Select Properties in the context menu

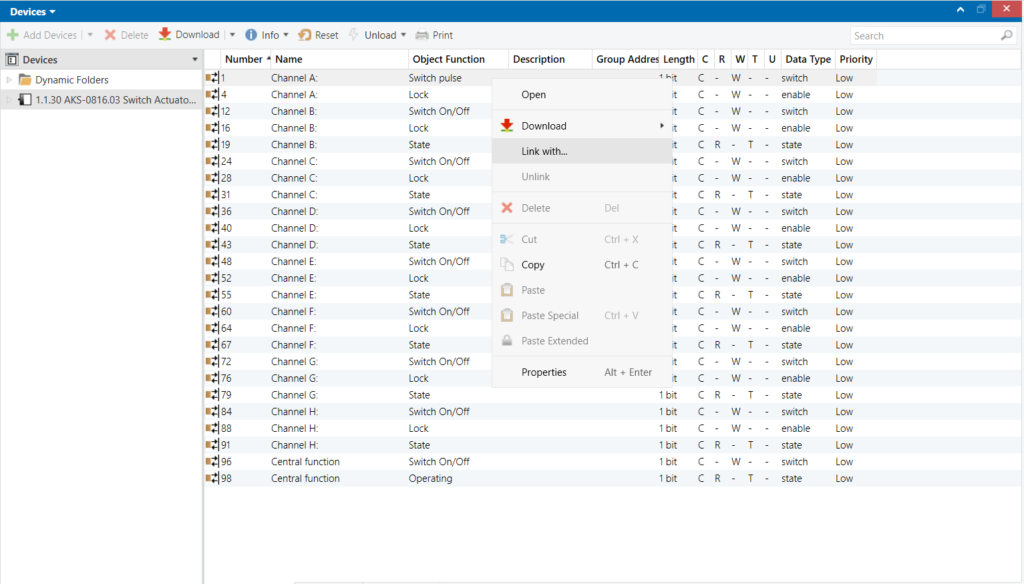(544, 372)
